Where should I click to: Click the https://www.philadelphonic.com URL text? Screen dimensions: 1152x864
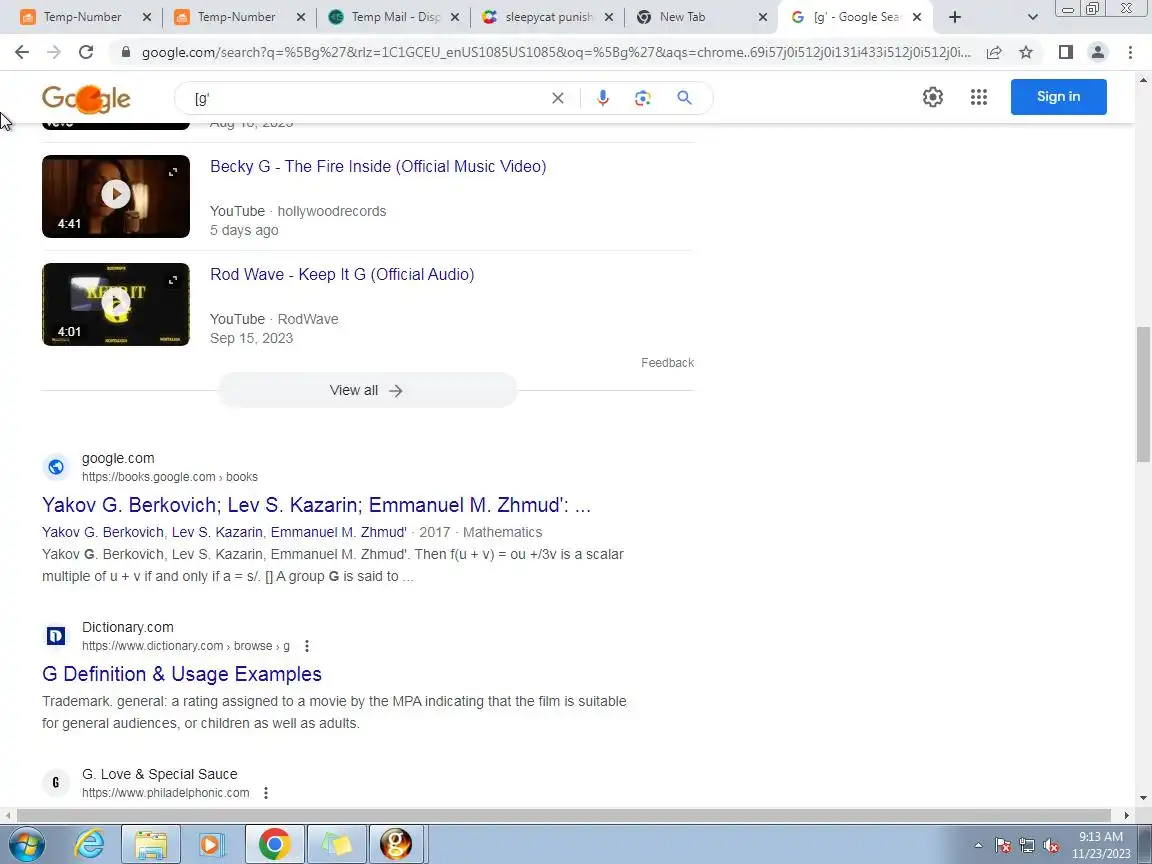point(165,793)
